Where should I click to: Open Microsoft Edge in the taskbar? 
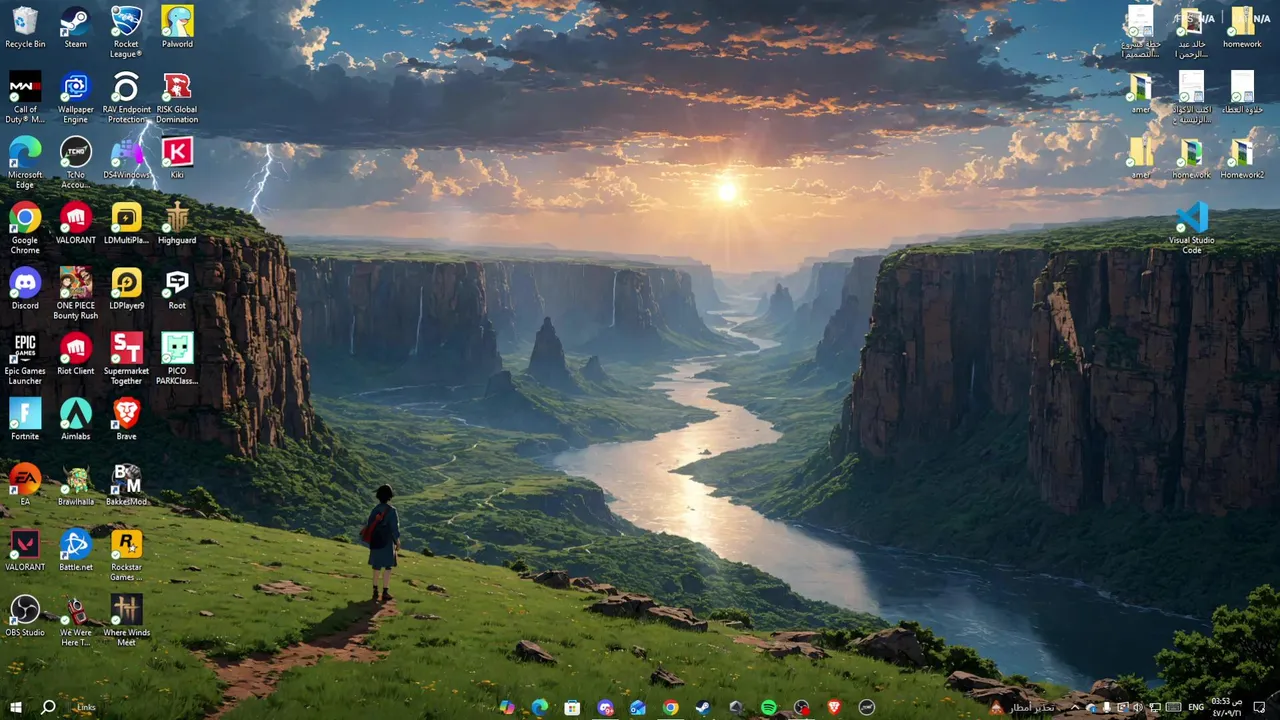pos(540,707)
